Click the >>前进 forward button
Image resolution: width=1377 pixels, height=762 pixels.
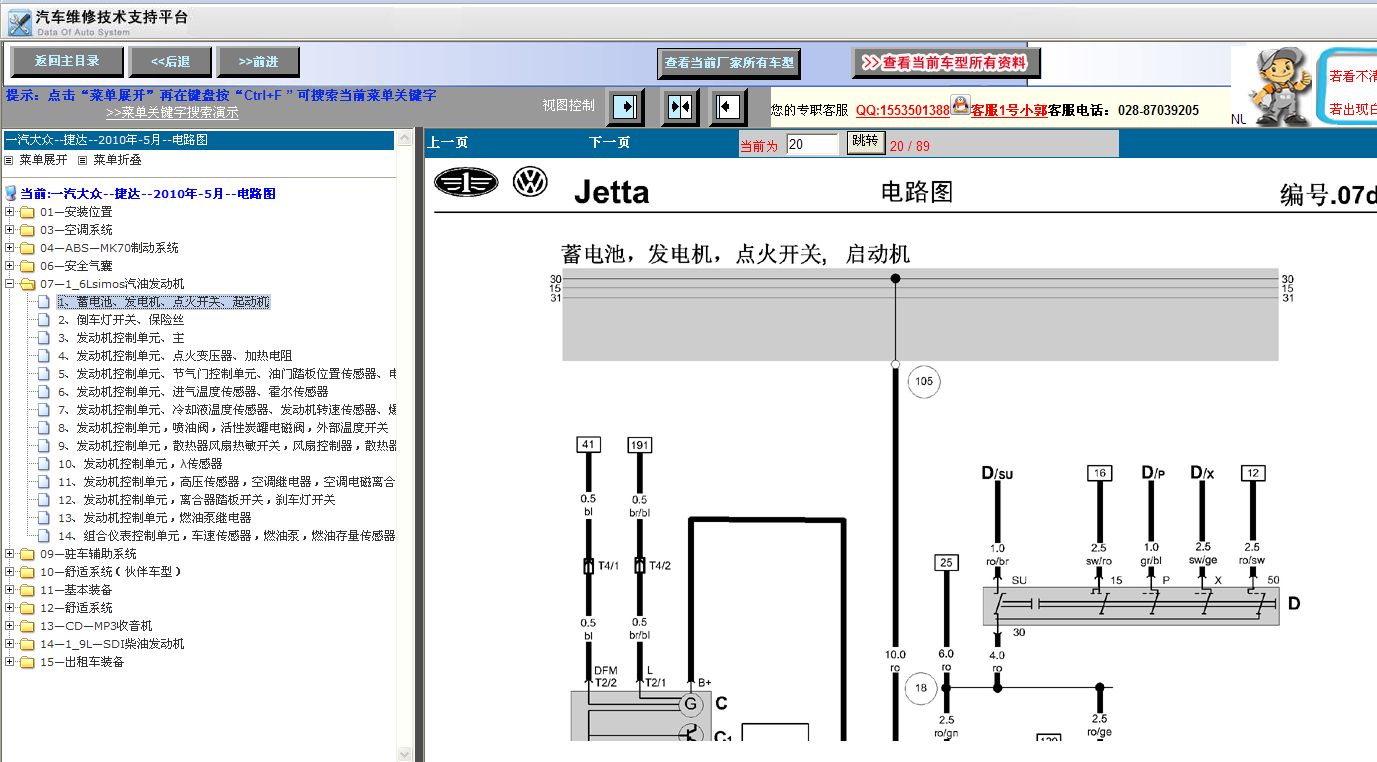tap(258, 62)
